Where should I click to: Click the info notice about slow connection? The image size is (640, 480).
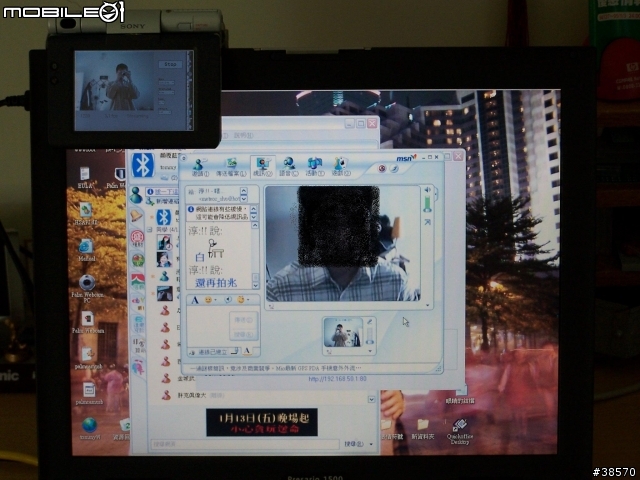(x=218, y=213)
